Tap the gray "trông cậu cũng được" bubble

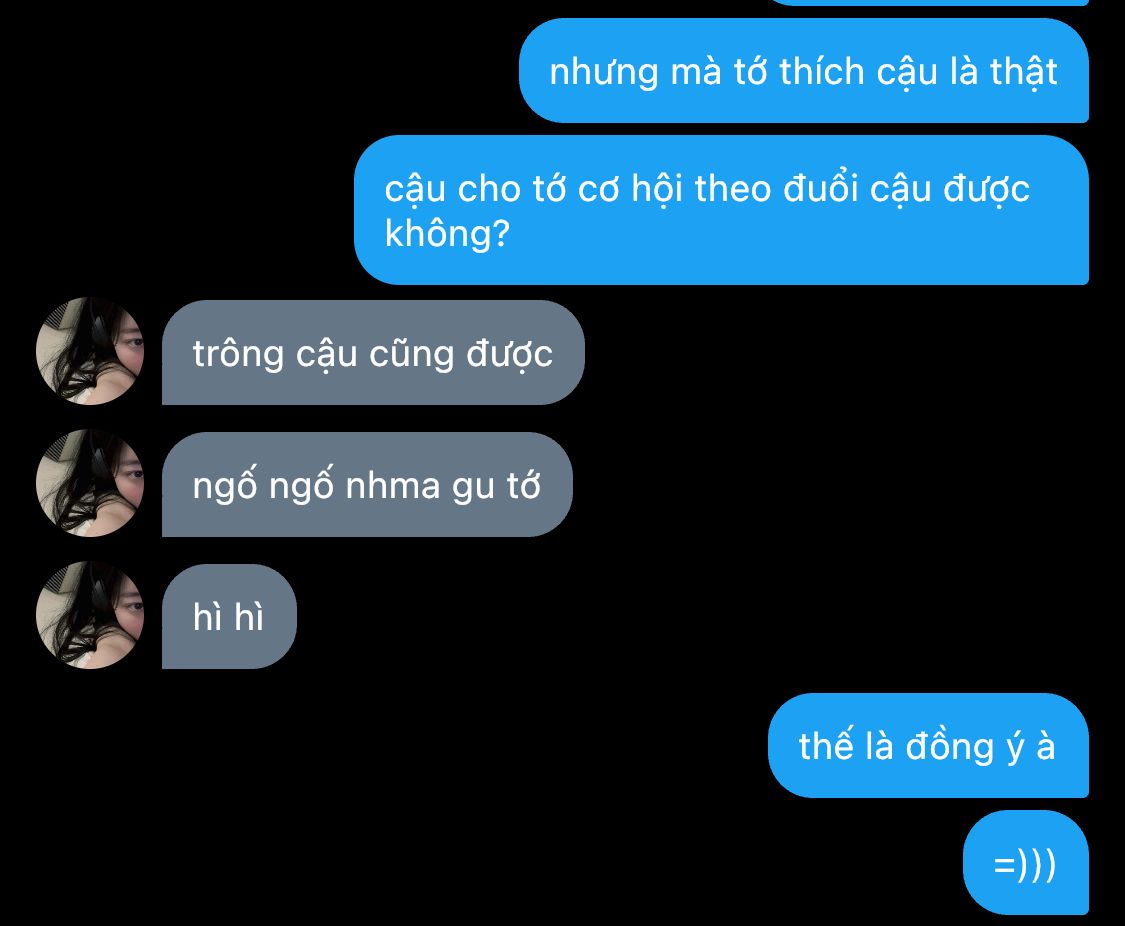[x=373, y=353]
